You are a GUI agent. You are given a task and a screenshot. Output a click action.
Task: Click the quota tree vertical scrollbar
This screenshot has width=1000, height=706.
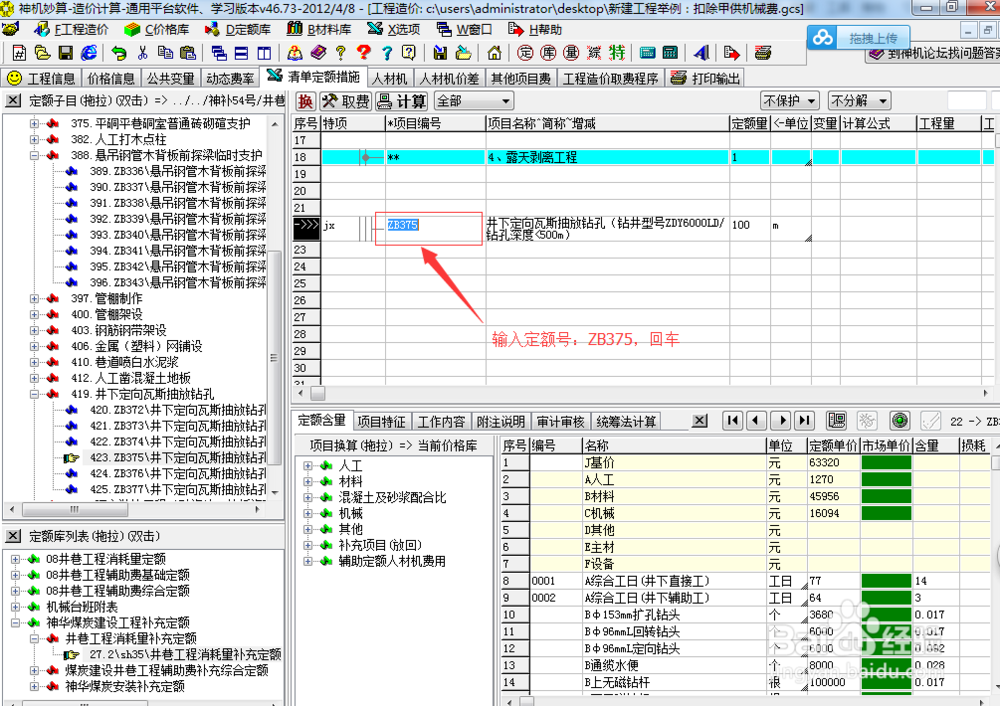(x=274, y=309)
